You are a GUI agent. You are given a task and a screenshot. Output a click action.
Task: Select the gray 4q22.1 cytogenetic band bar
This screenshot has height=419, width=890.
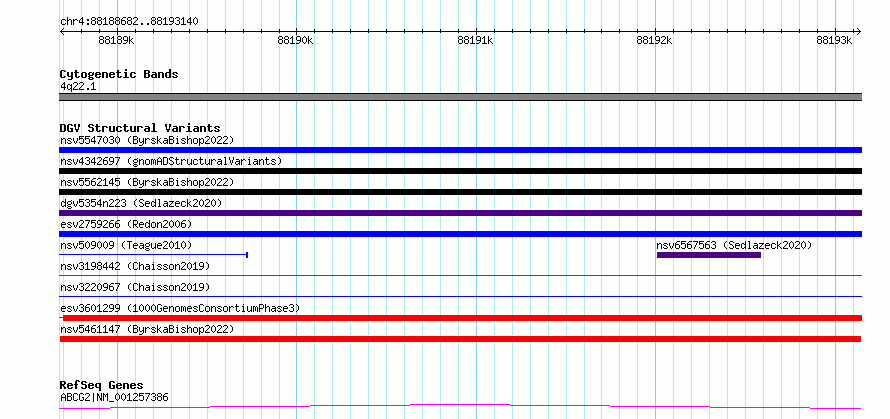click(x=460, y=97)
